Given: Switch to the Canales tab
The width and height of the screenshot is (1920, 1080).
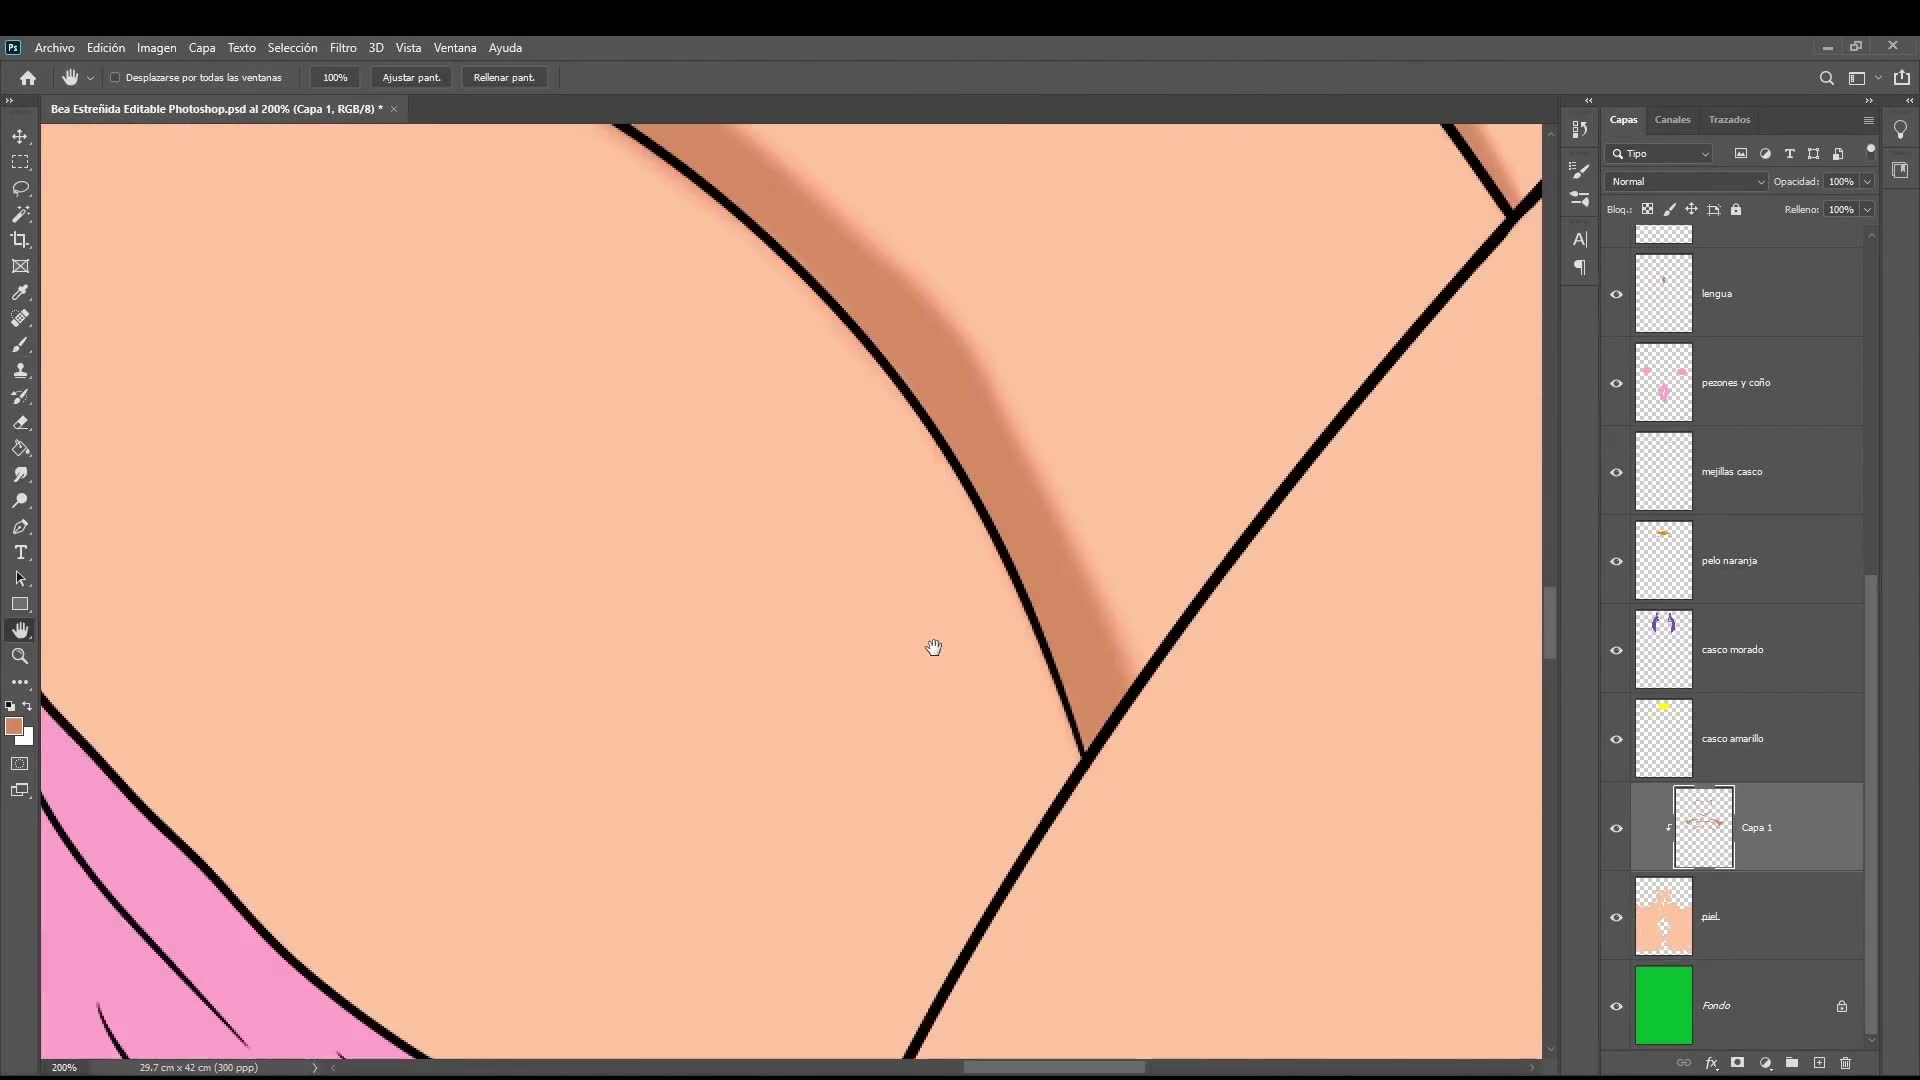Looking at the screenshot, I should click(1674, 119).
